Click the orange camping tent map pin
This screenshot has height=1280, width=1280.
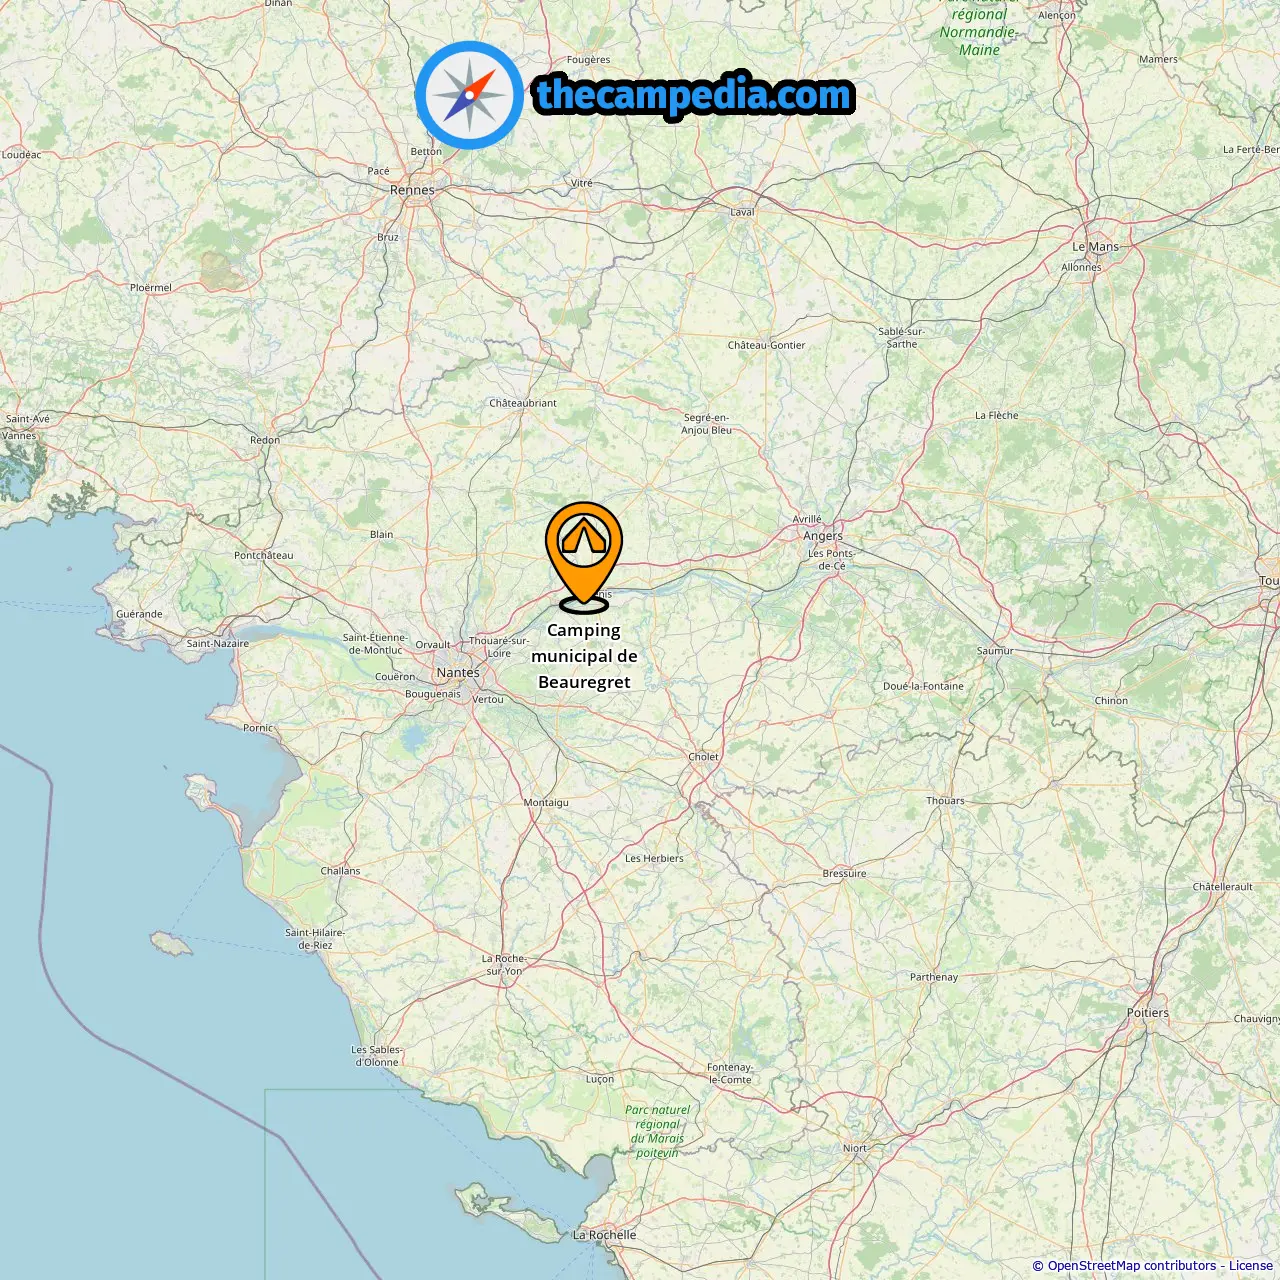pos(584,556)
